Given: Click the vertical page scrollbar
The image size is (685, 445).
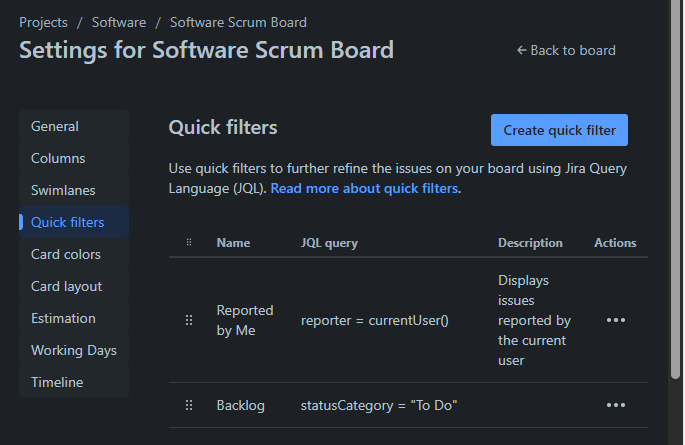Looking at the screenshot, I should point(676,190).
